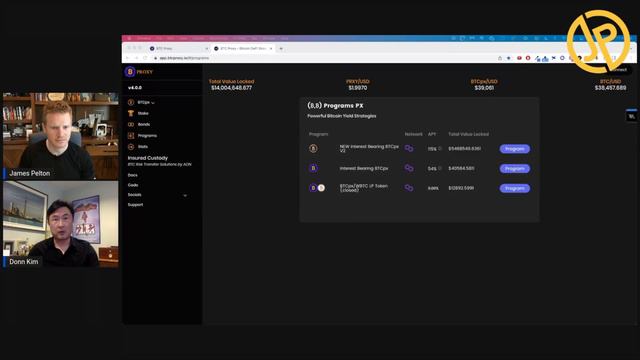
Task: Click the Total Value Locked amount $14,004,648.677
Action: point(231,88)
